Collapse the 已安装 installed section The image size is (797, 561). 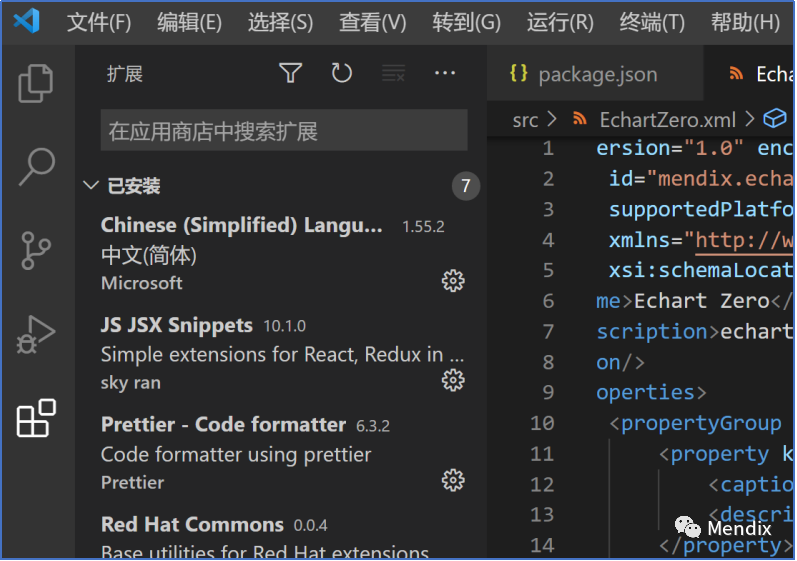pyautogui.click(x=90, y=185)
